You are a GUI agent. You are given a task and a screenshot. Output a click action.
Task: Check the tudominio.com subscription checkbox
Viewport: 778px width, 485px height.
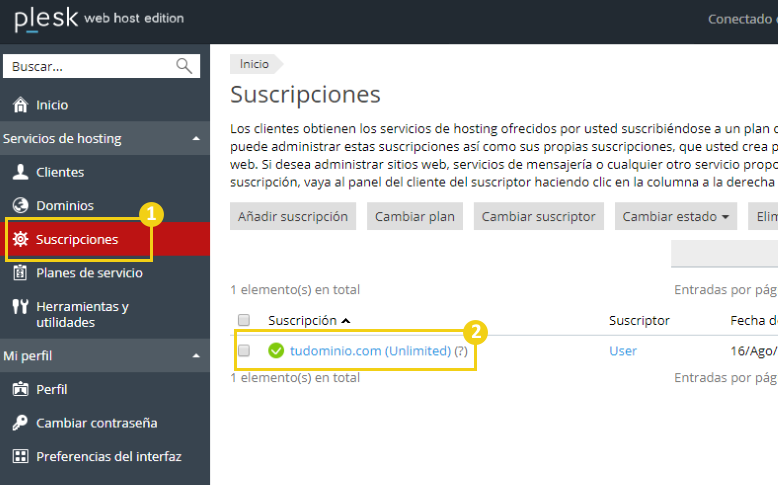(244, 350)
